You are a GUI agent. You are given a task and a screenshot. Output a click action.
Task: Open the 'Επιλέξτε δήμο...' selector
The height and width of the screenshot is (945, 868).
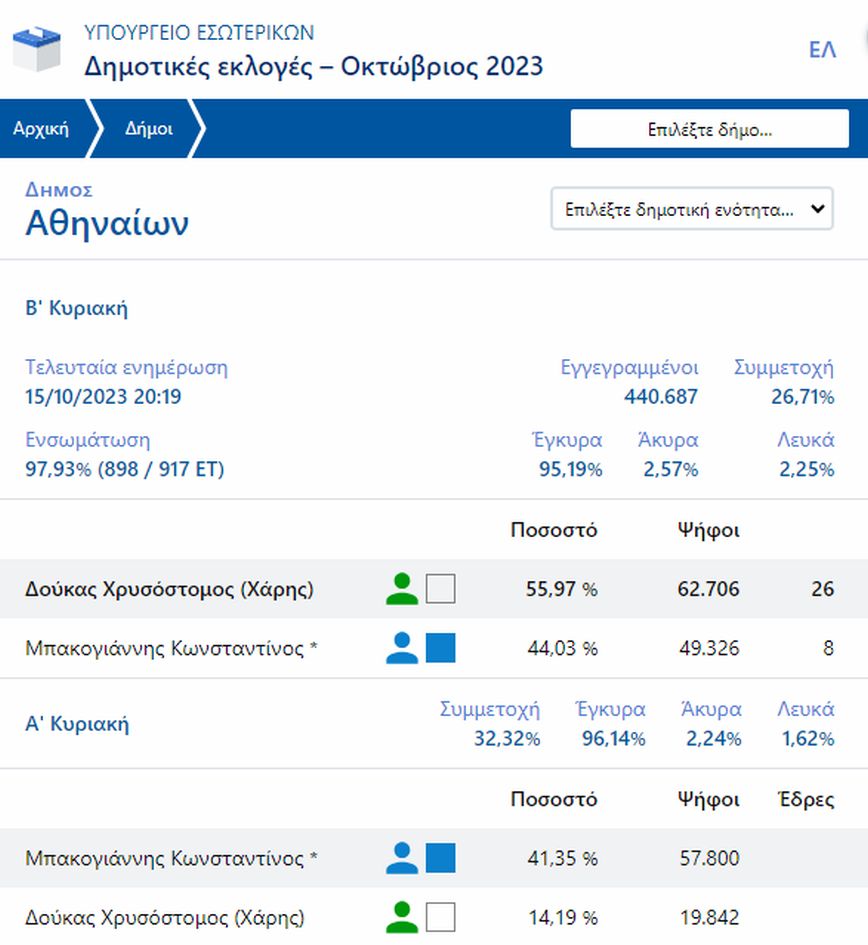(709, 129)
